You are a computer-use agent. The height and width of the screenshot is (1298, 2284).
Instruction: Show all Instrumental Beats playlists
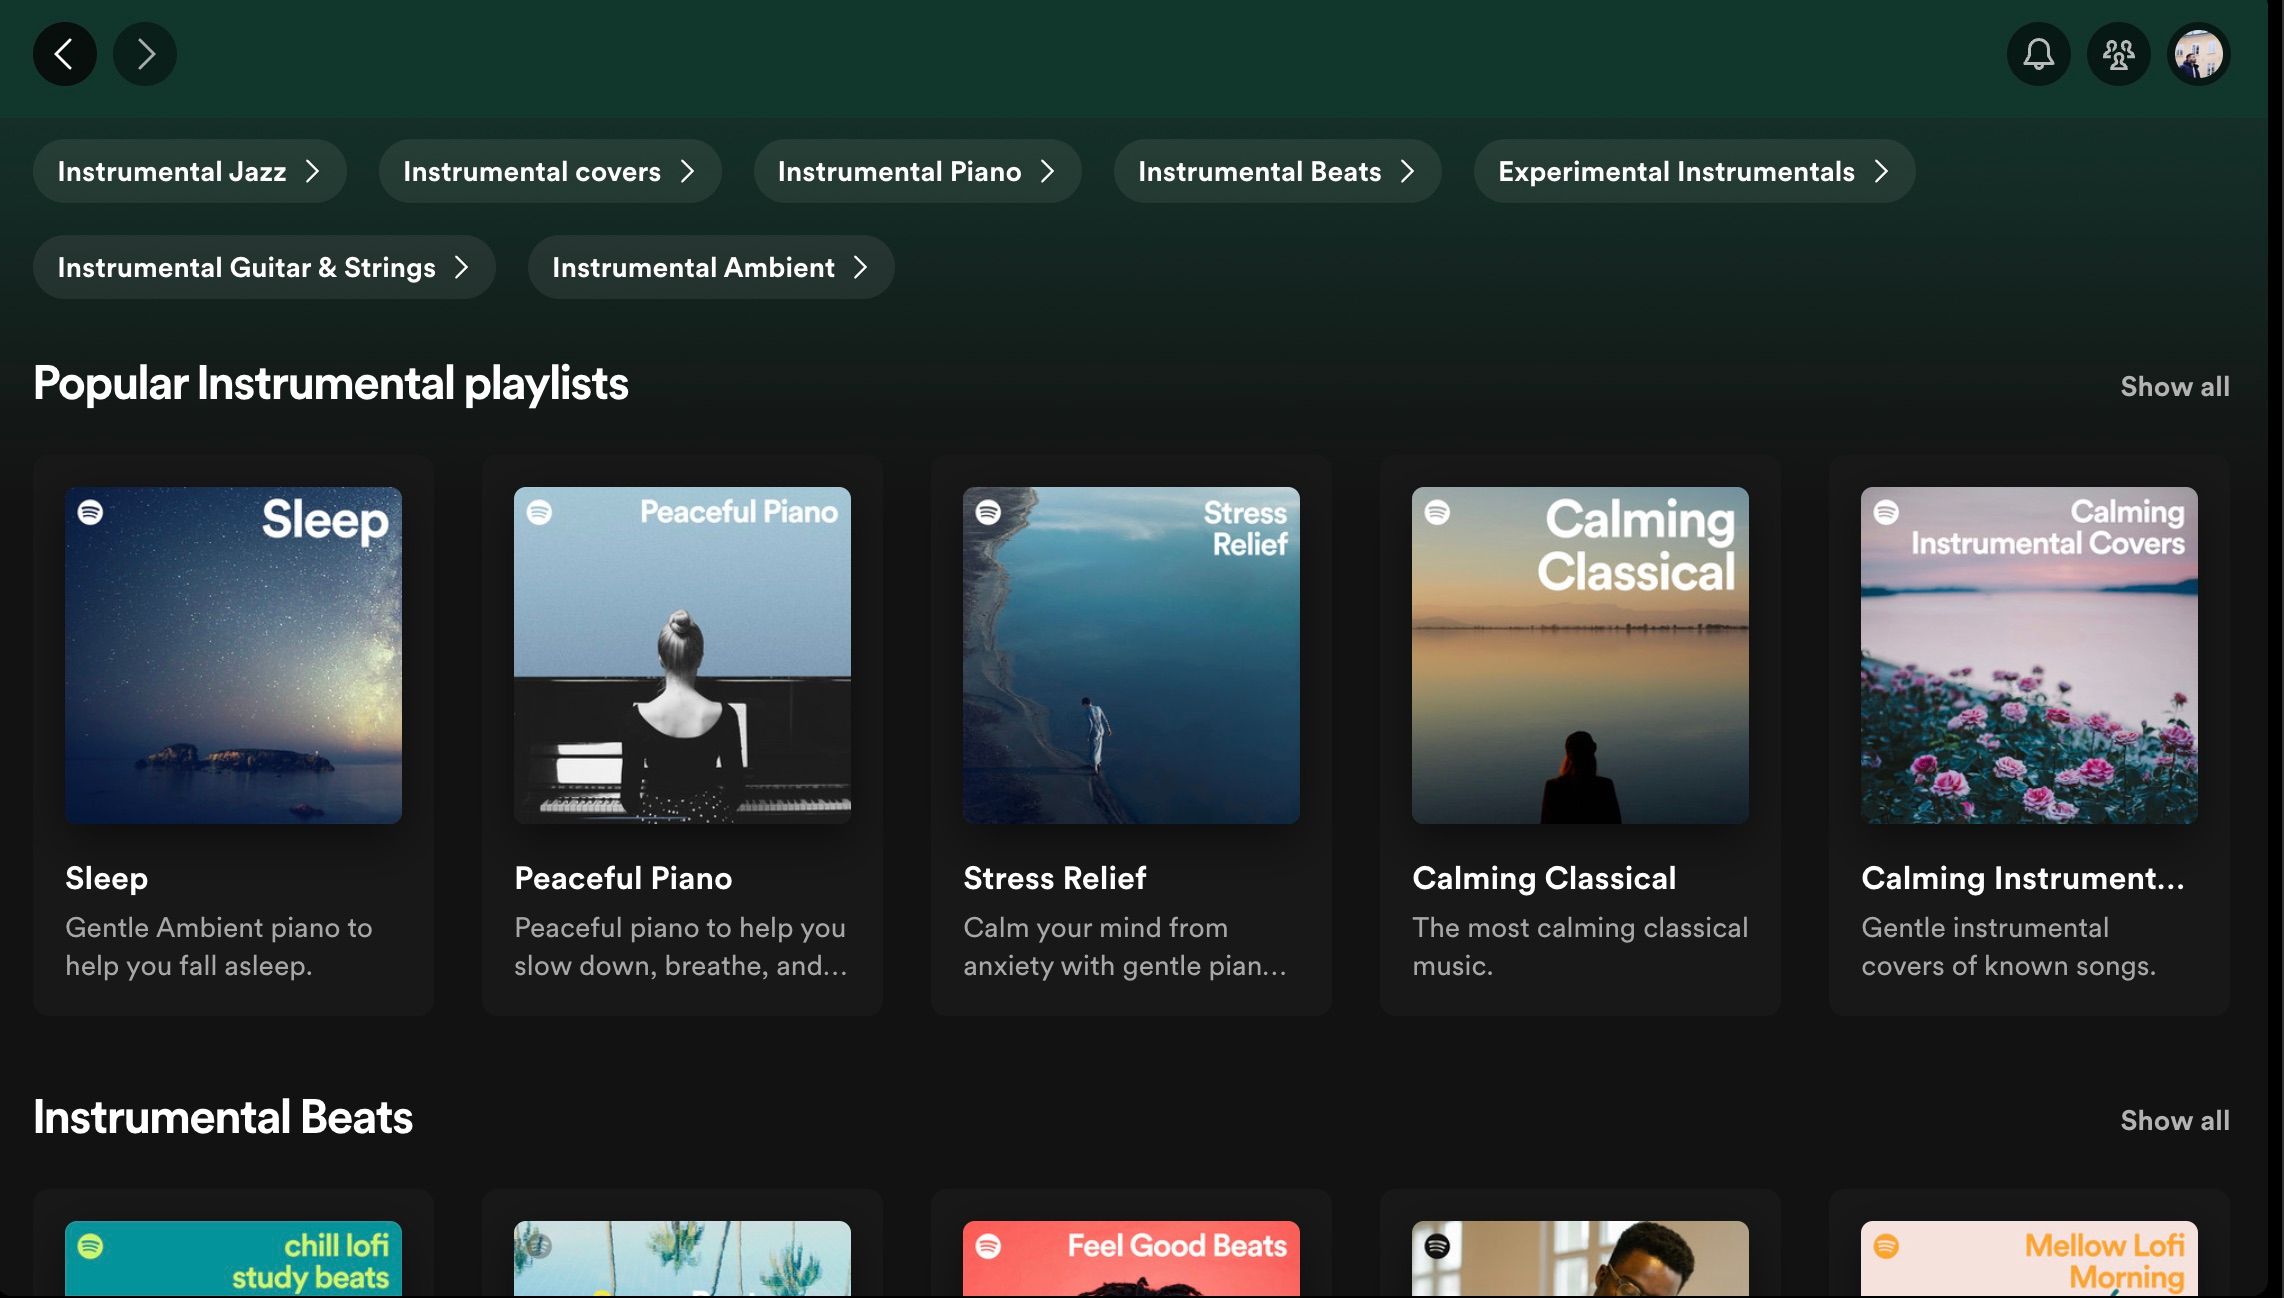coord(2176,1120)
